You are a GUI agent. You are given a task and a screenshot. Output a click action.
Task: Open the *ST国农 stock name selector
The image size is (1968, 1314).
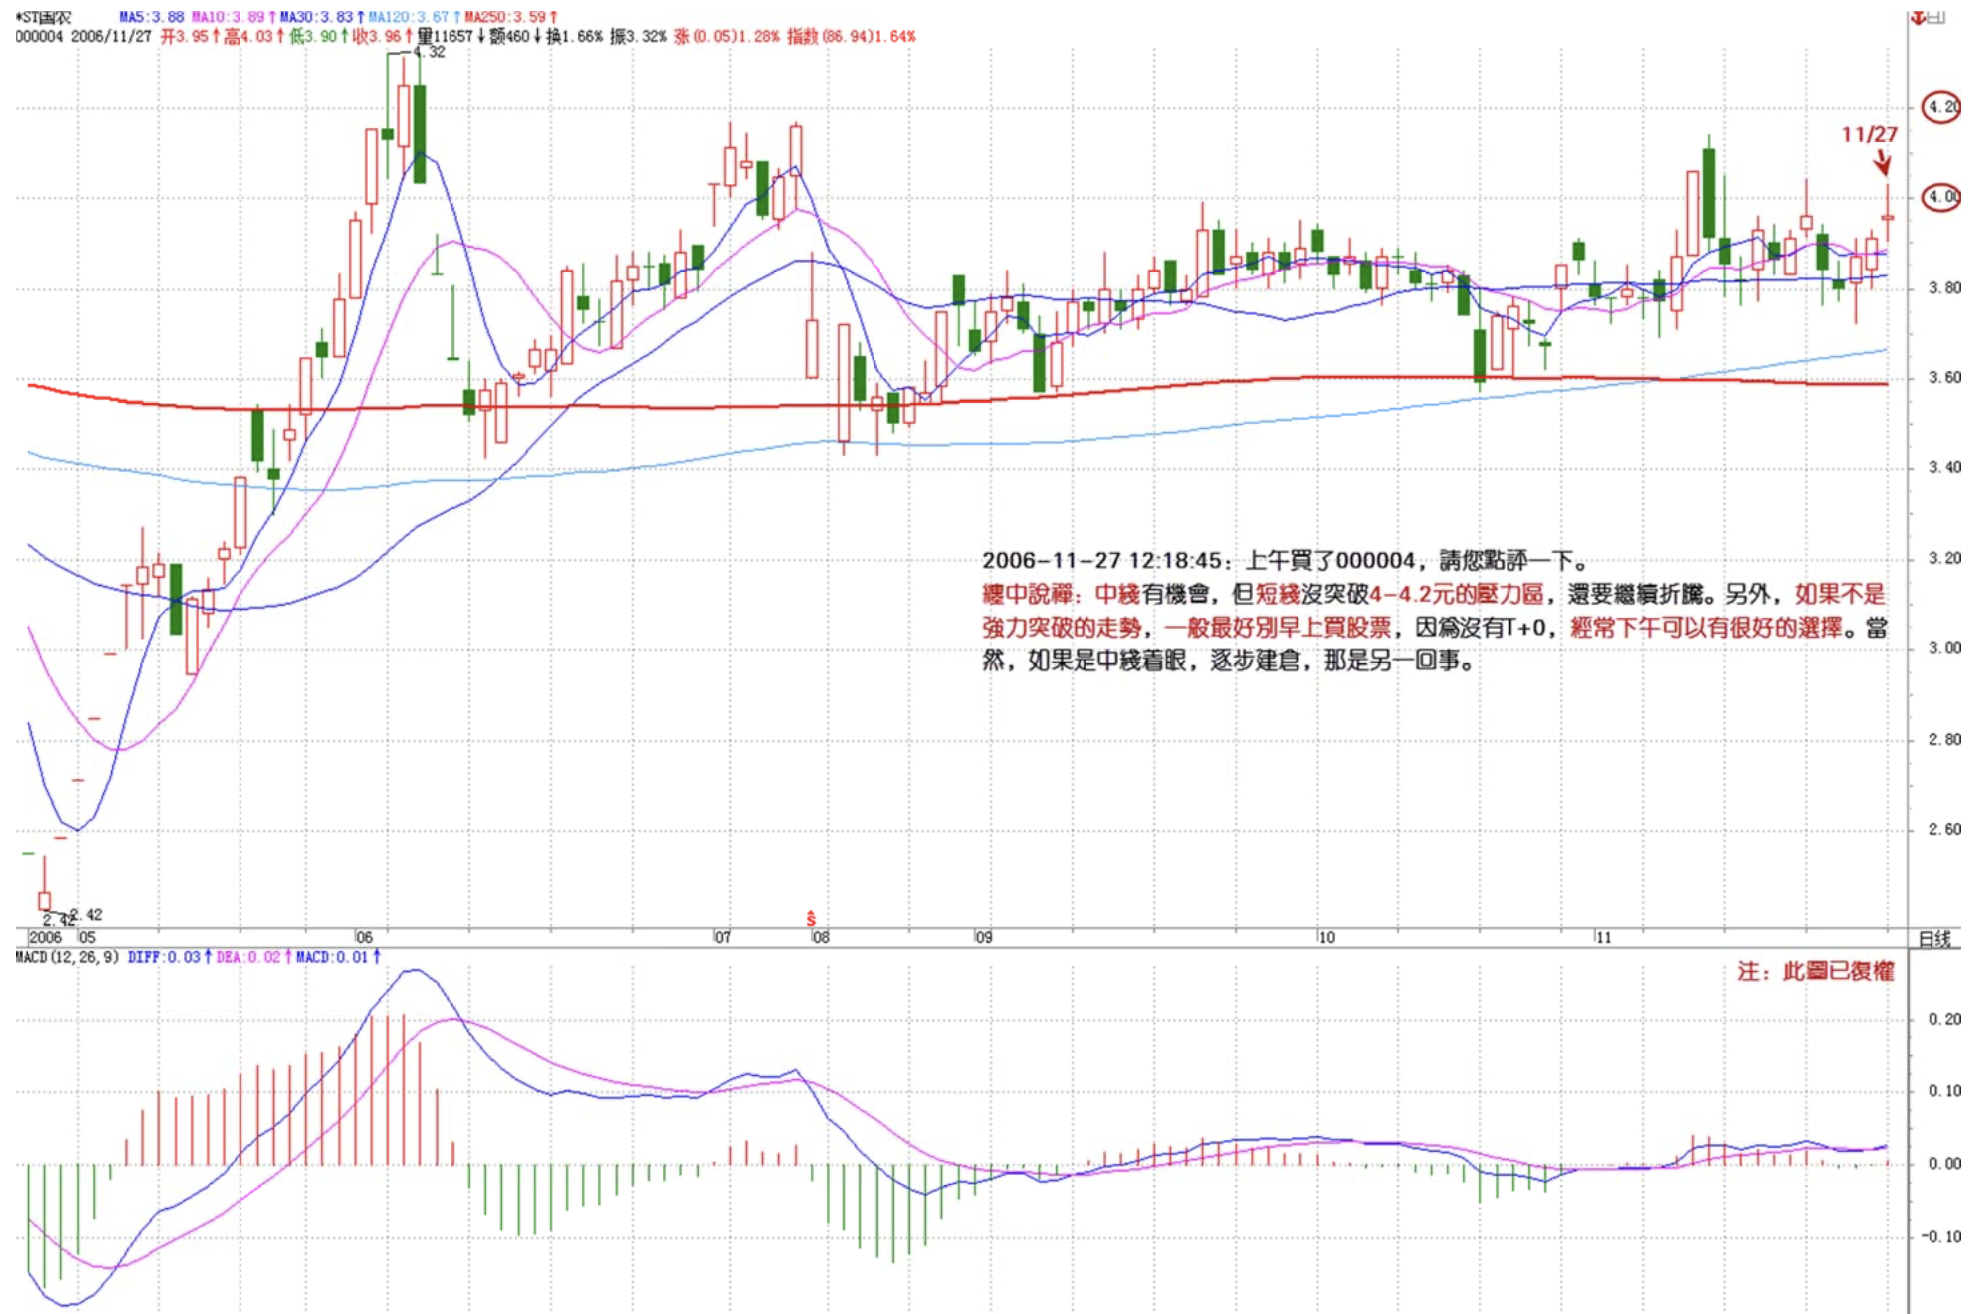pos(44,17)
